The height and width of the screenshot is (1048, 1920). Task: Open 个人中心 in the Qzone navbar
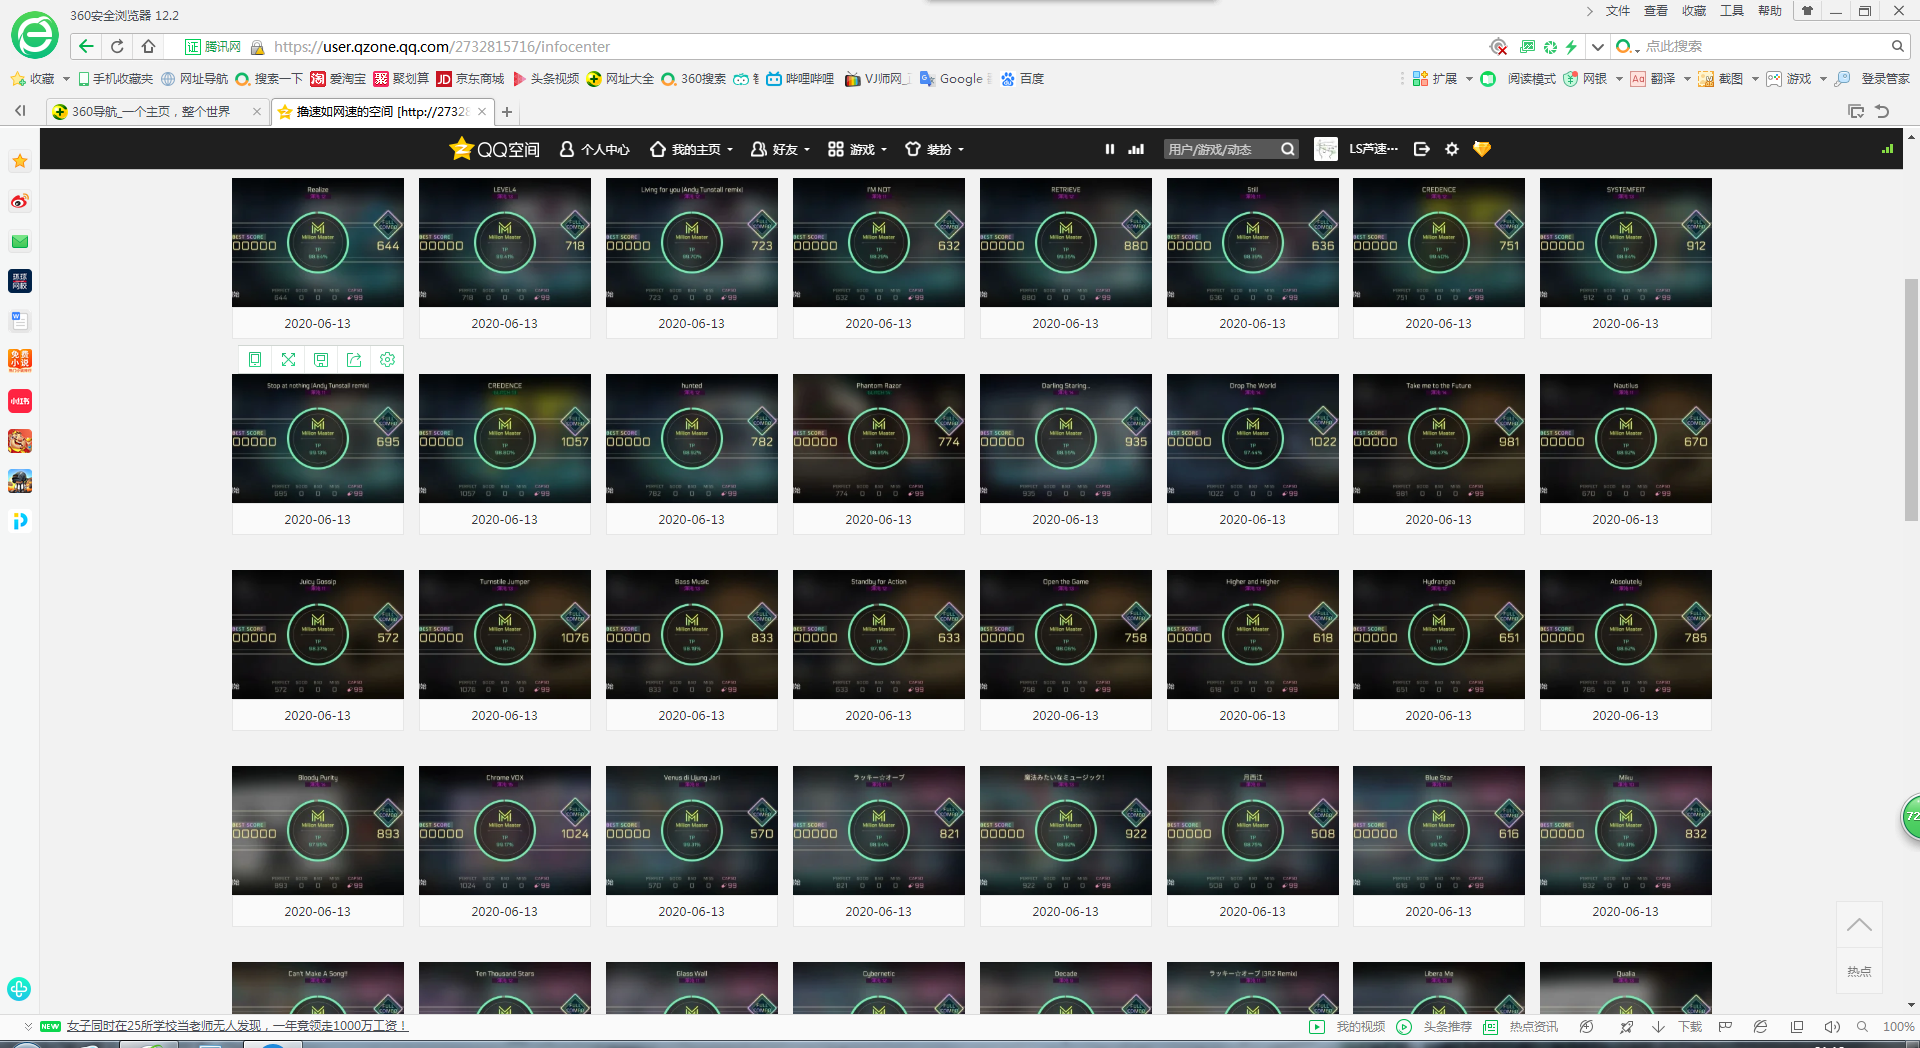pyautogui.click(x=594, y=149)
